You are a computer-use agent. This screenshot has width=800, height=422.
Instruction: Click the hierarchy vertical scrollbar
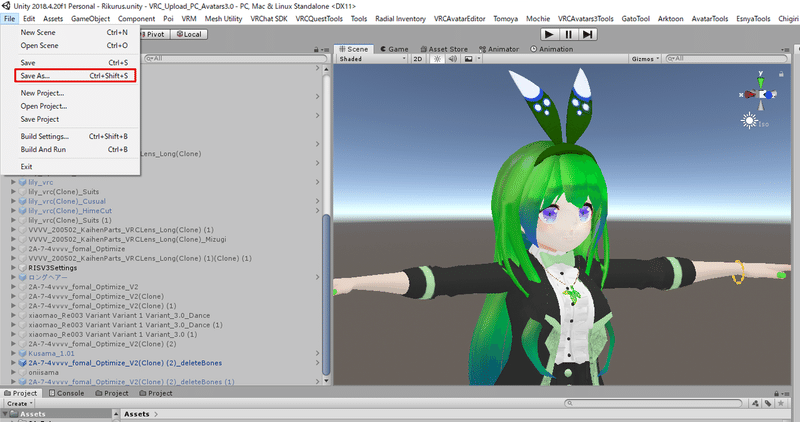click(327, 296)
